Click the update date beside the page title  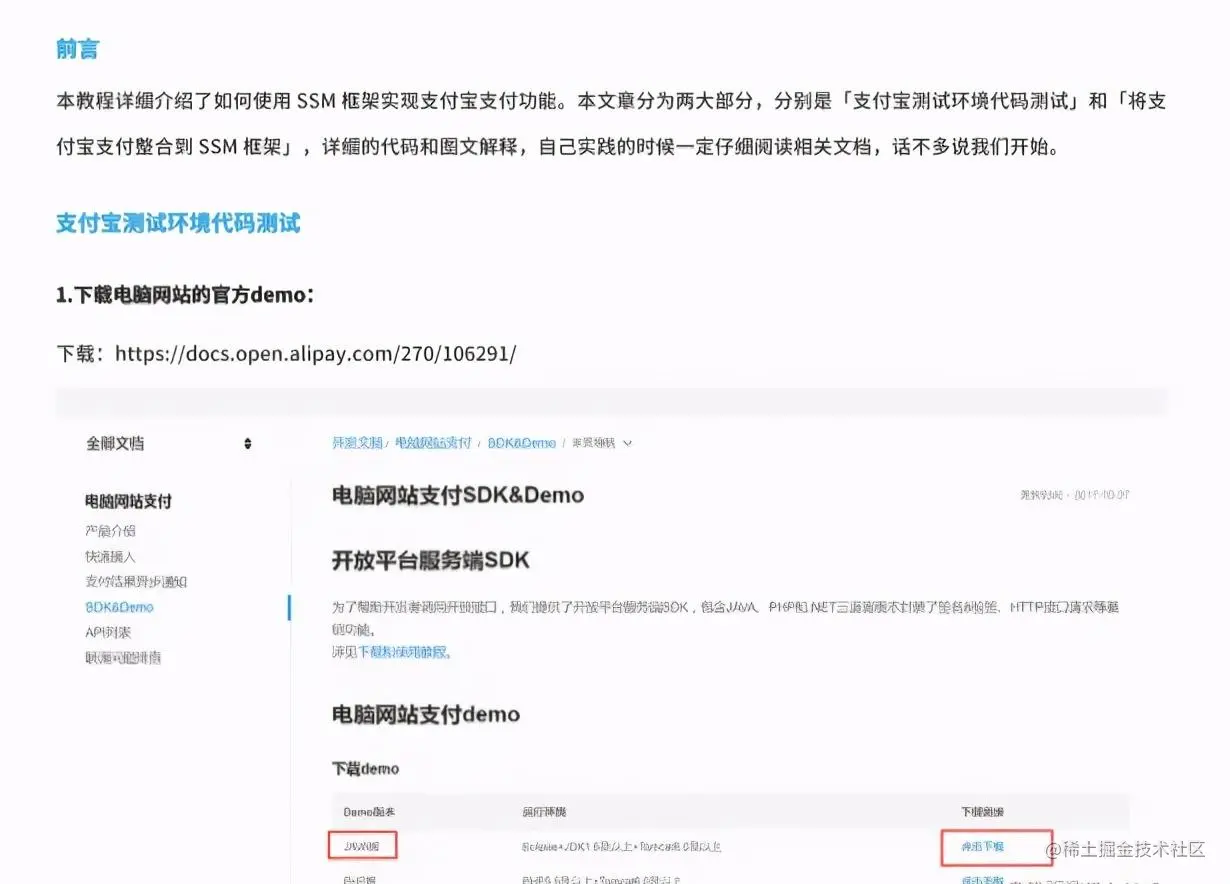click(x=1074, y=495)
